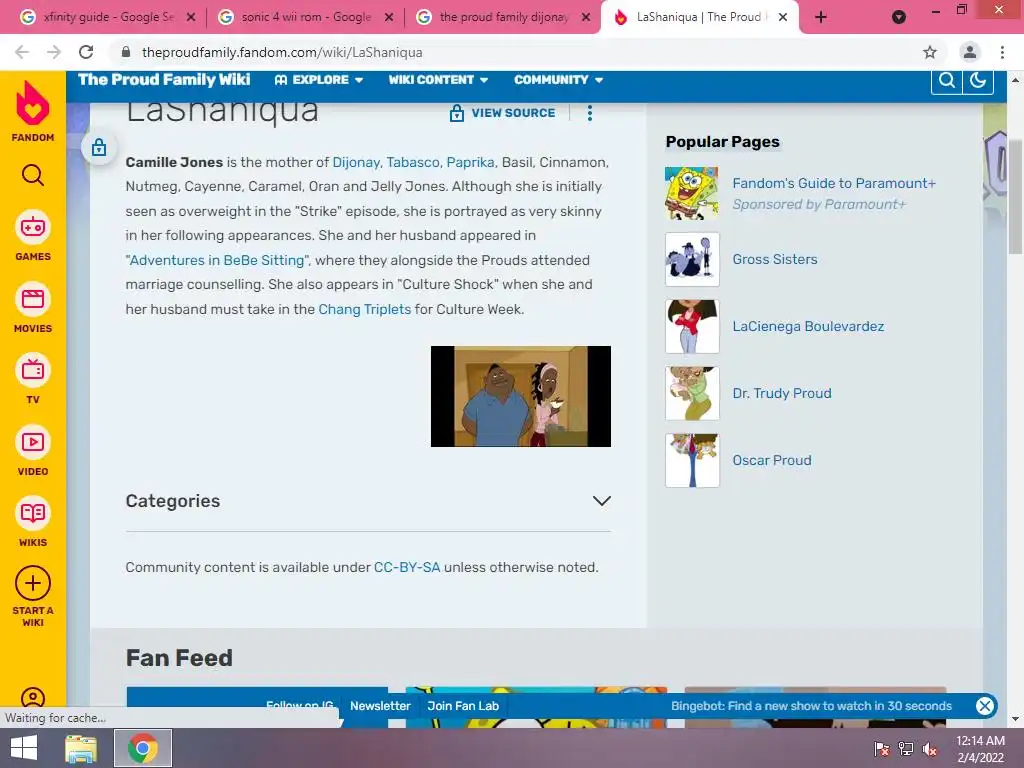The width and height of the screenshot is (1024, 768).
Task: Open the CC-BY-SA license link
Action: tap(407, 567)
